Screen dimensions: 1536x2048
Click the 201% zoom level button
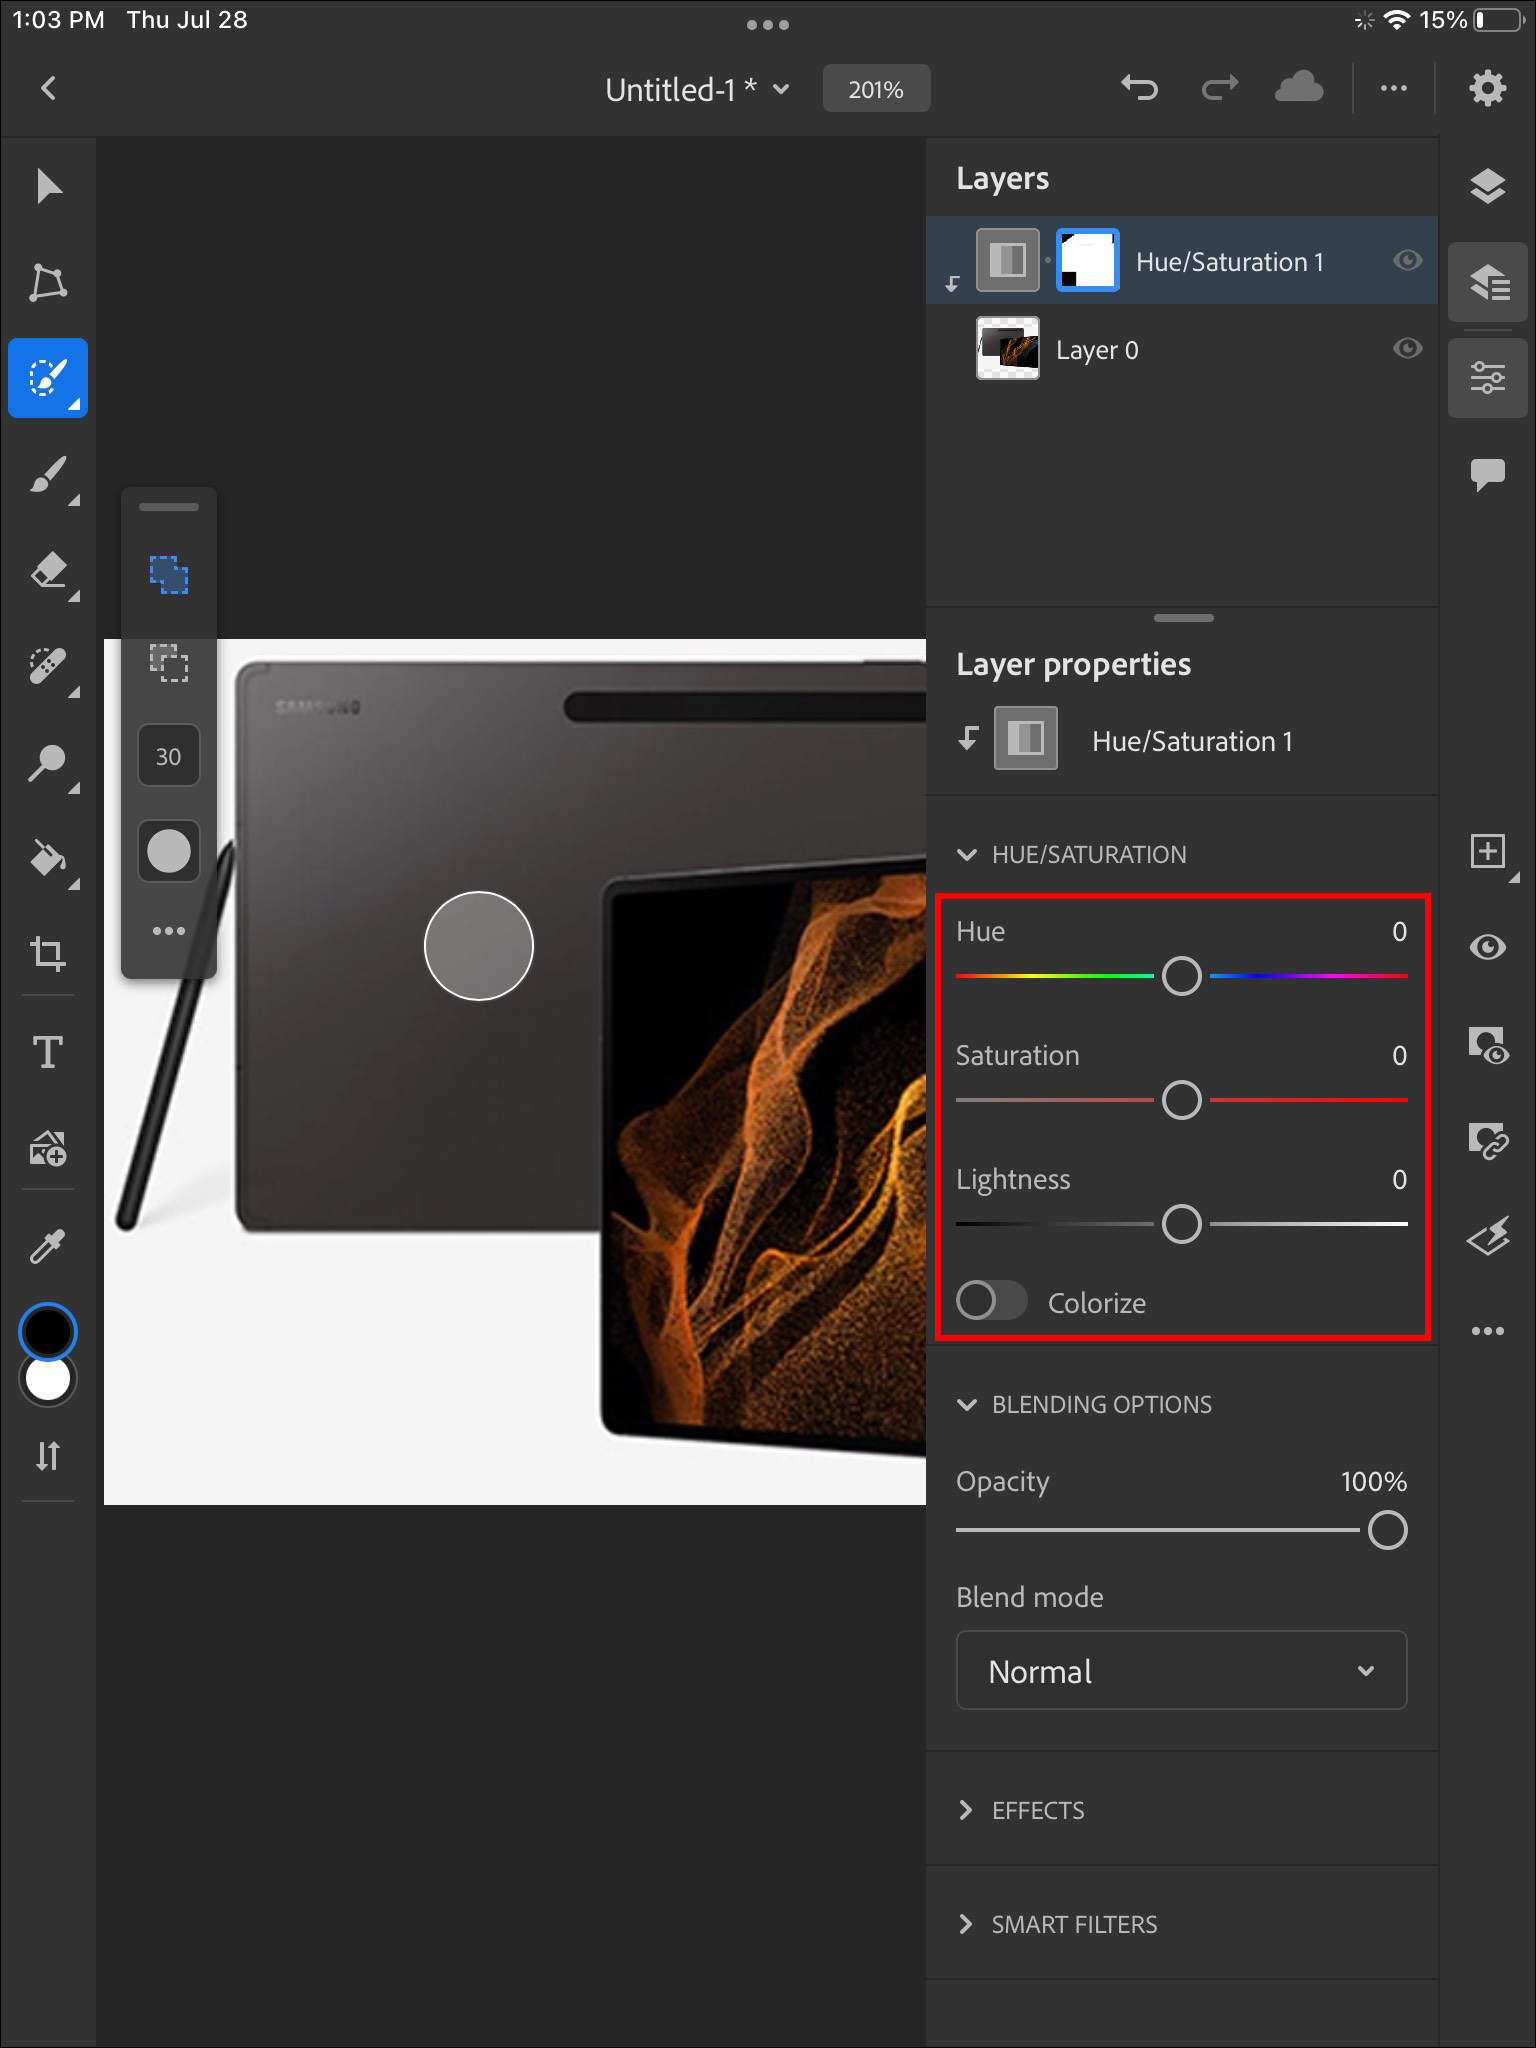click(876, 90)
